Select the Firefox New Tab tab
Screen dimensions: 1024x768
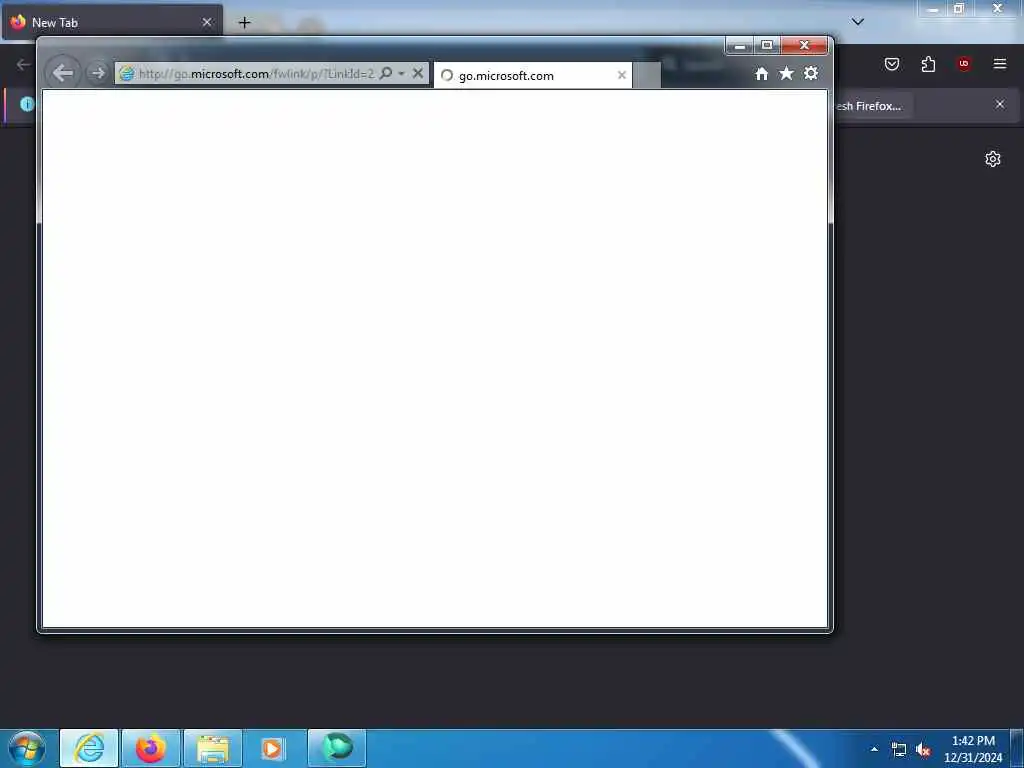tap(112, 22)
